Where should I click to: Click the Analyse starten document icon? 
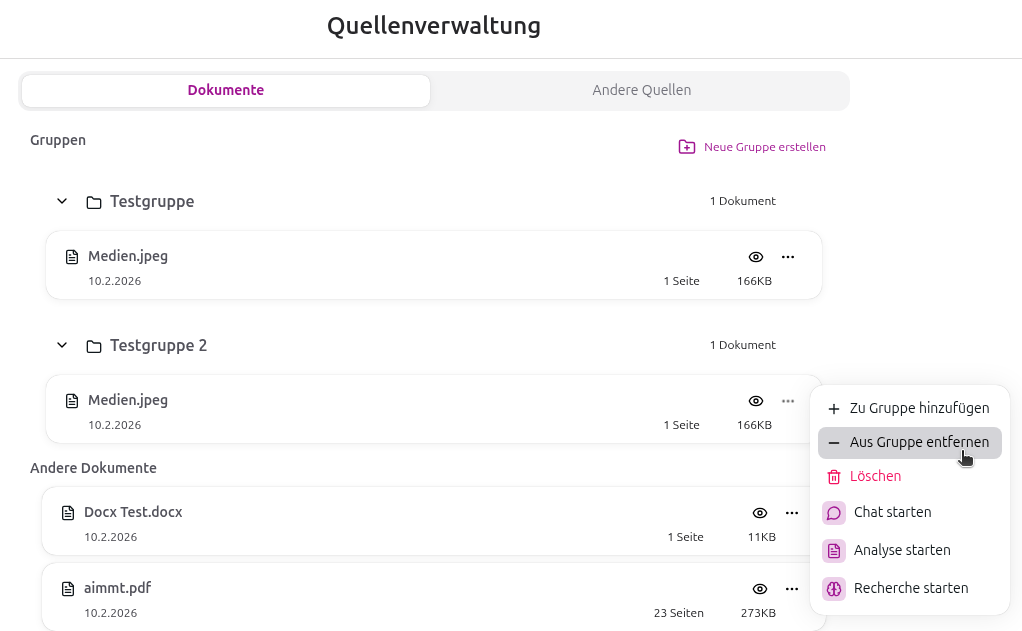point(833,551)
